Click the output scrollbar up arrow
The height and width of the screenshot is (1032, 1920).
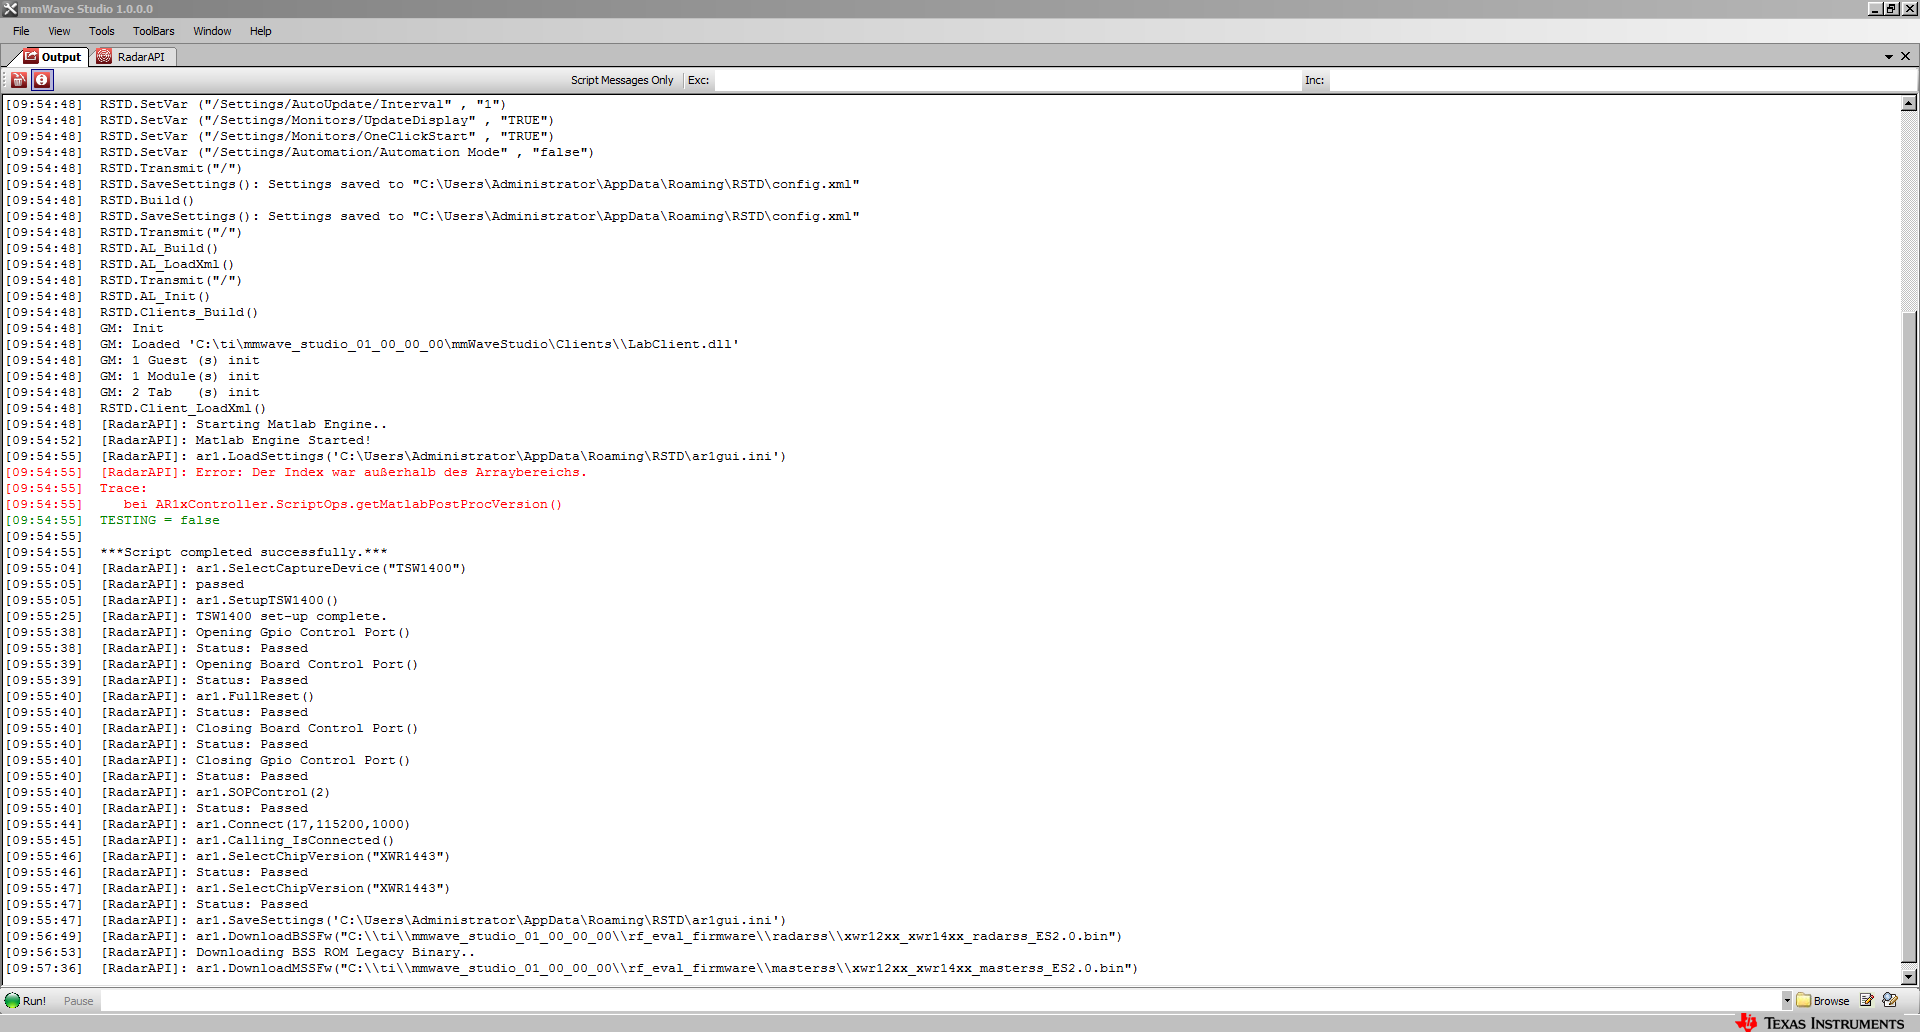click(x=1909, y=103)
